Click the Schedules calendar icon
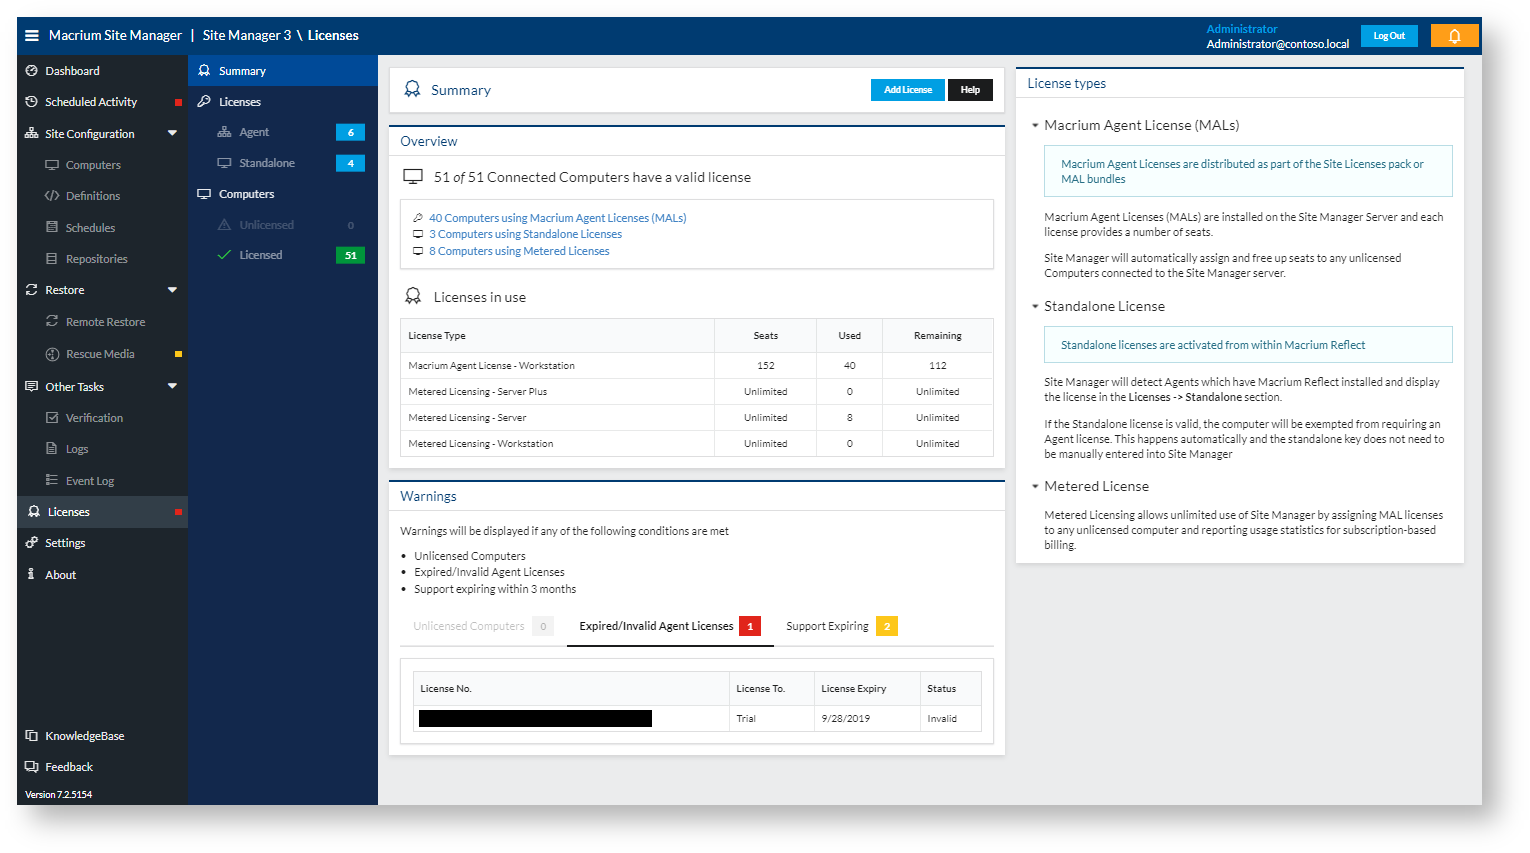This screenshot has width=1530, height=853. click(x=52, y=227)
